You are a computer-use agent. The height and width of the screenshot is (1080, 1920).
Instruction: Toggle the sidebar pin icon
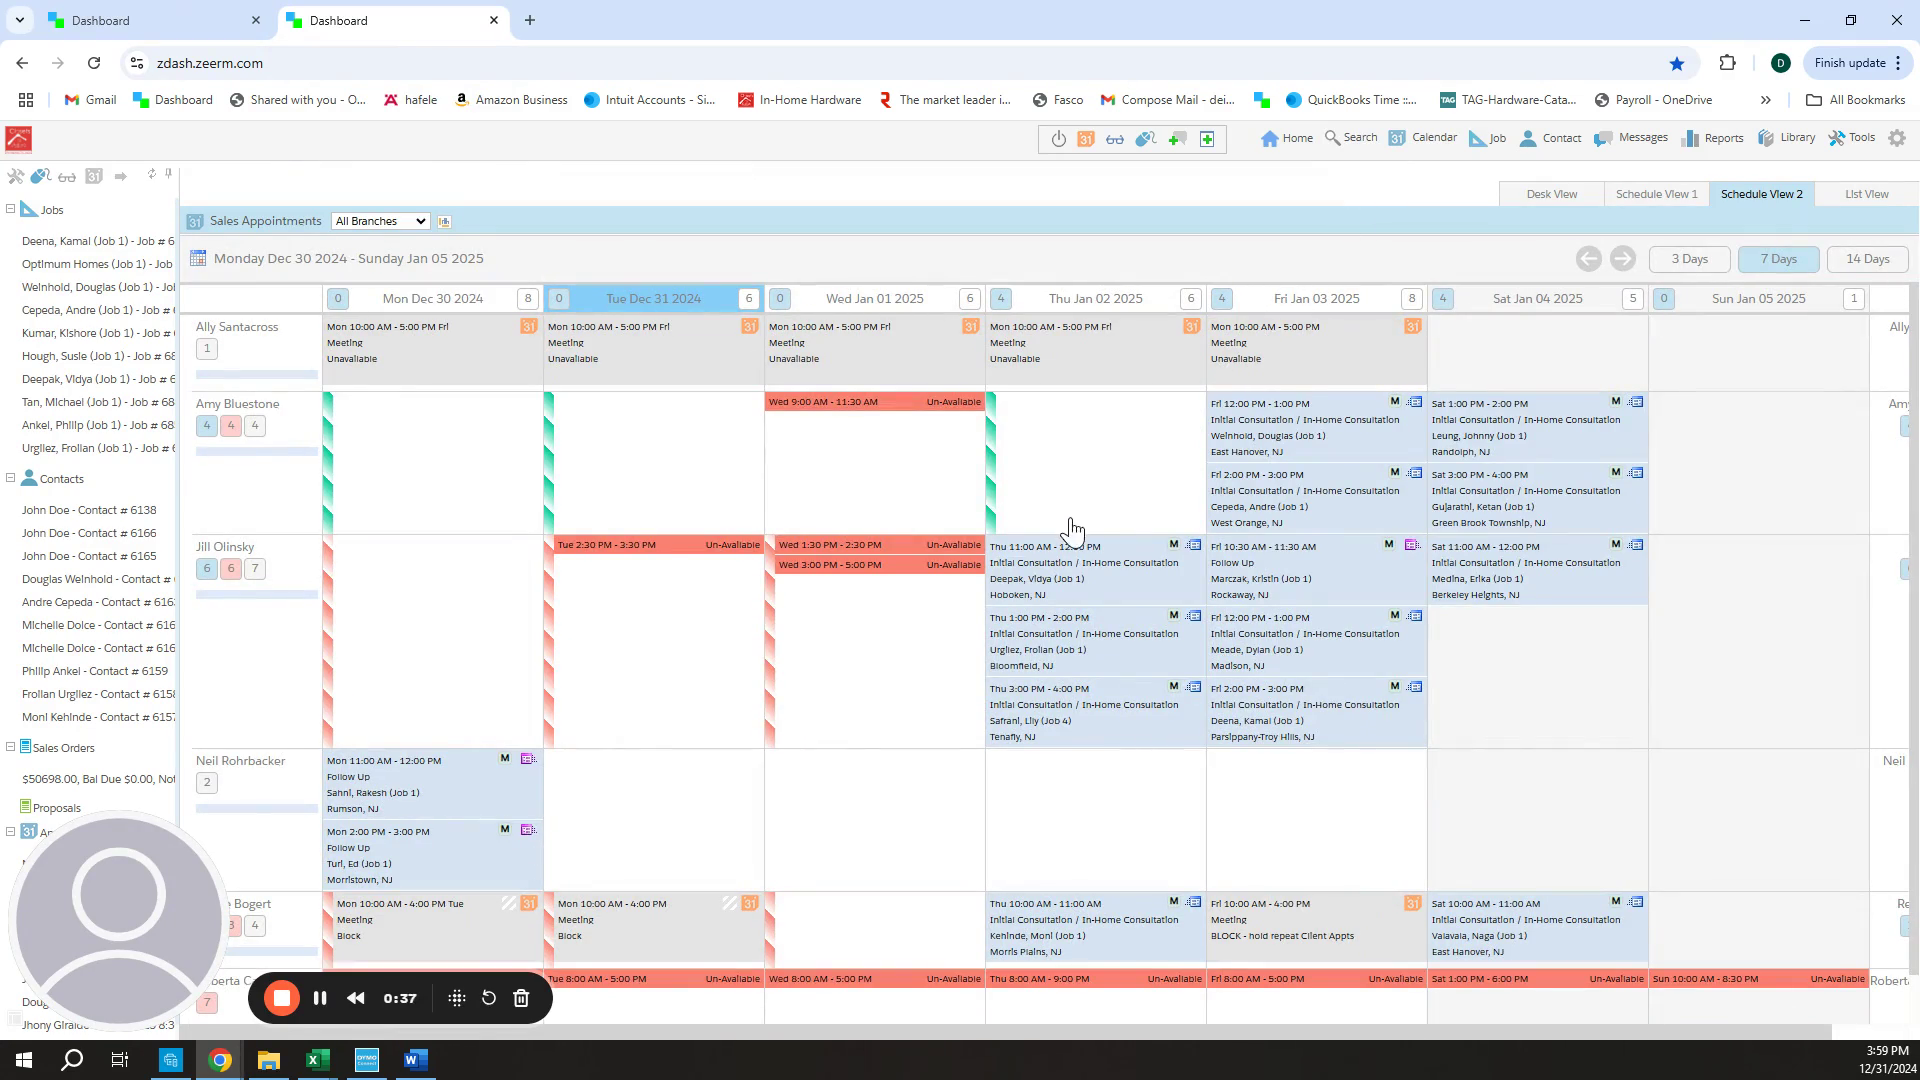[169, 174]
